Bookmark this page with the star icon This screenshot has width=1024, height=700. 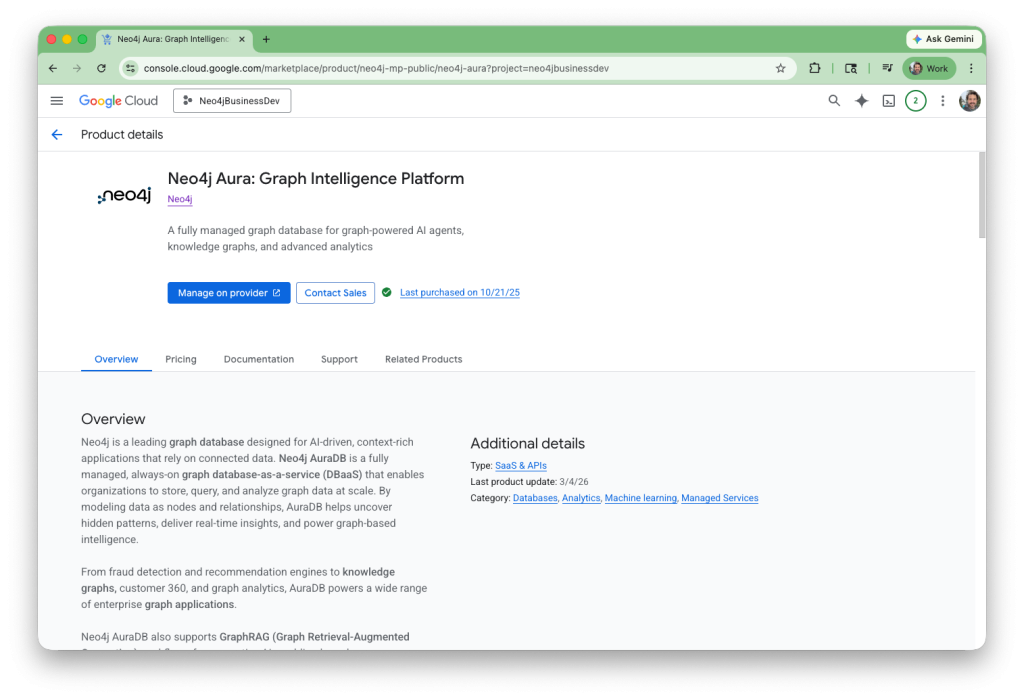click(780, 69)
